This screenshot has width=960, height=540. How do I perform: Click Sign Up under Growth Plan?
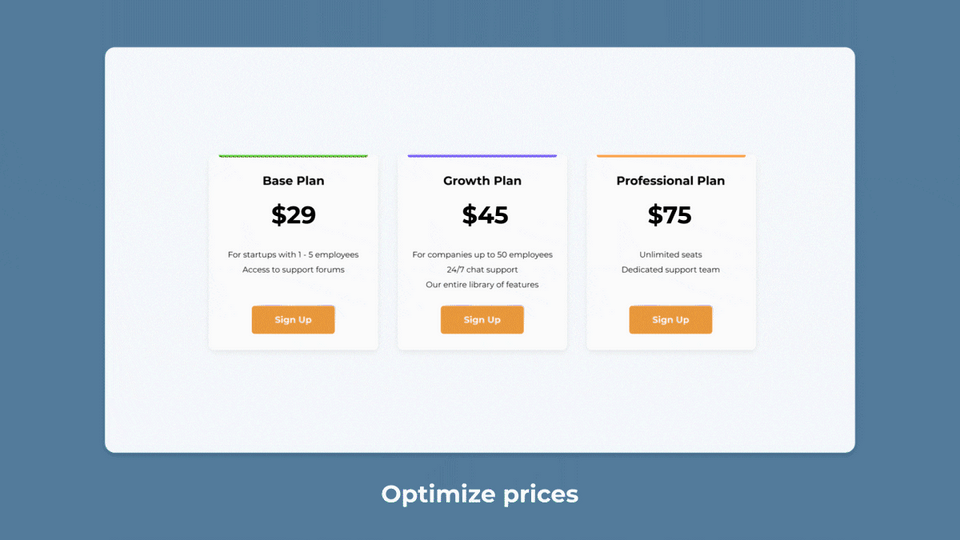point(482,320)
